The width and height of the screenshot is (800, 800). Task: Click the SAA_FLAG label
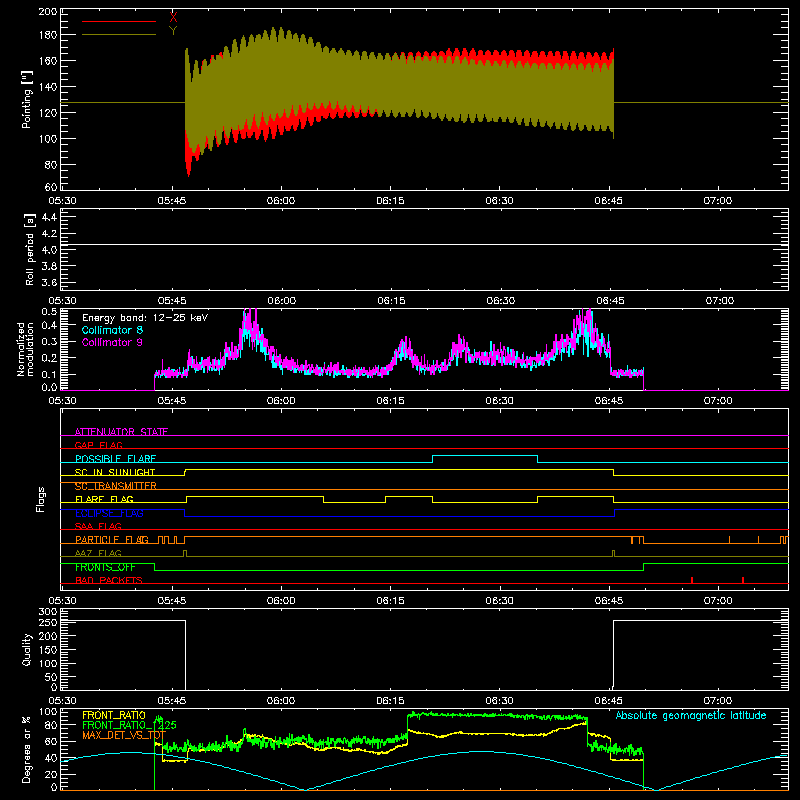pos(98,526)
